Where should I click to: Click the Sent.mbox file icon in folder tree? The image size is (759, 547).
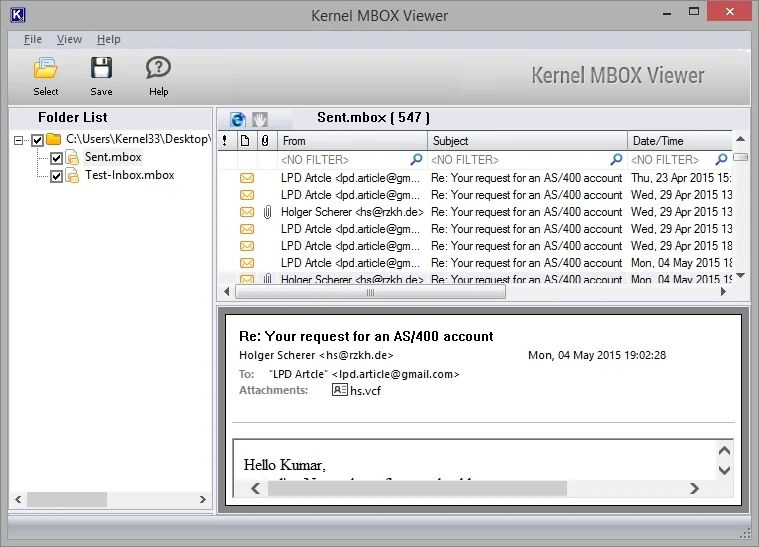click(x=73, y=157)
